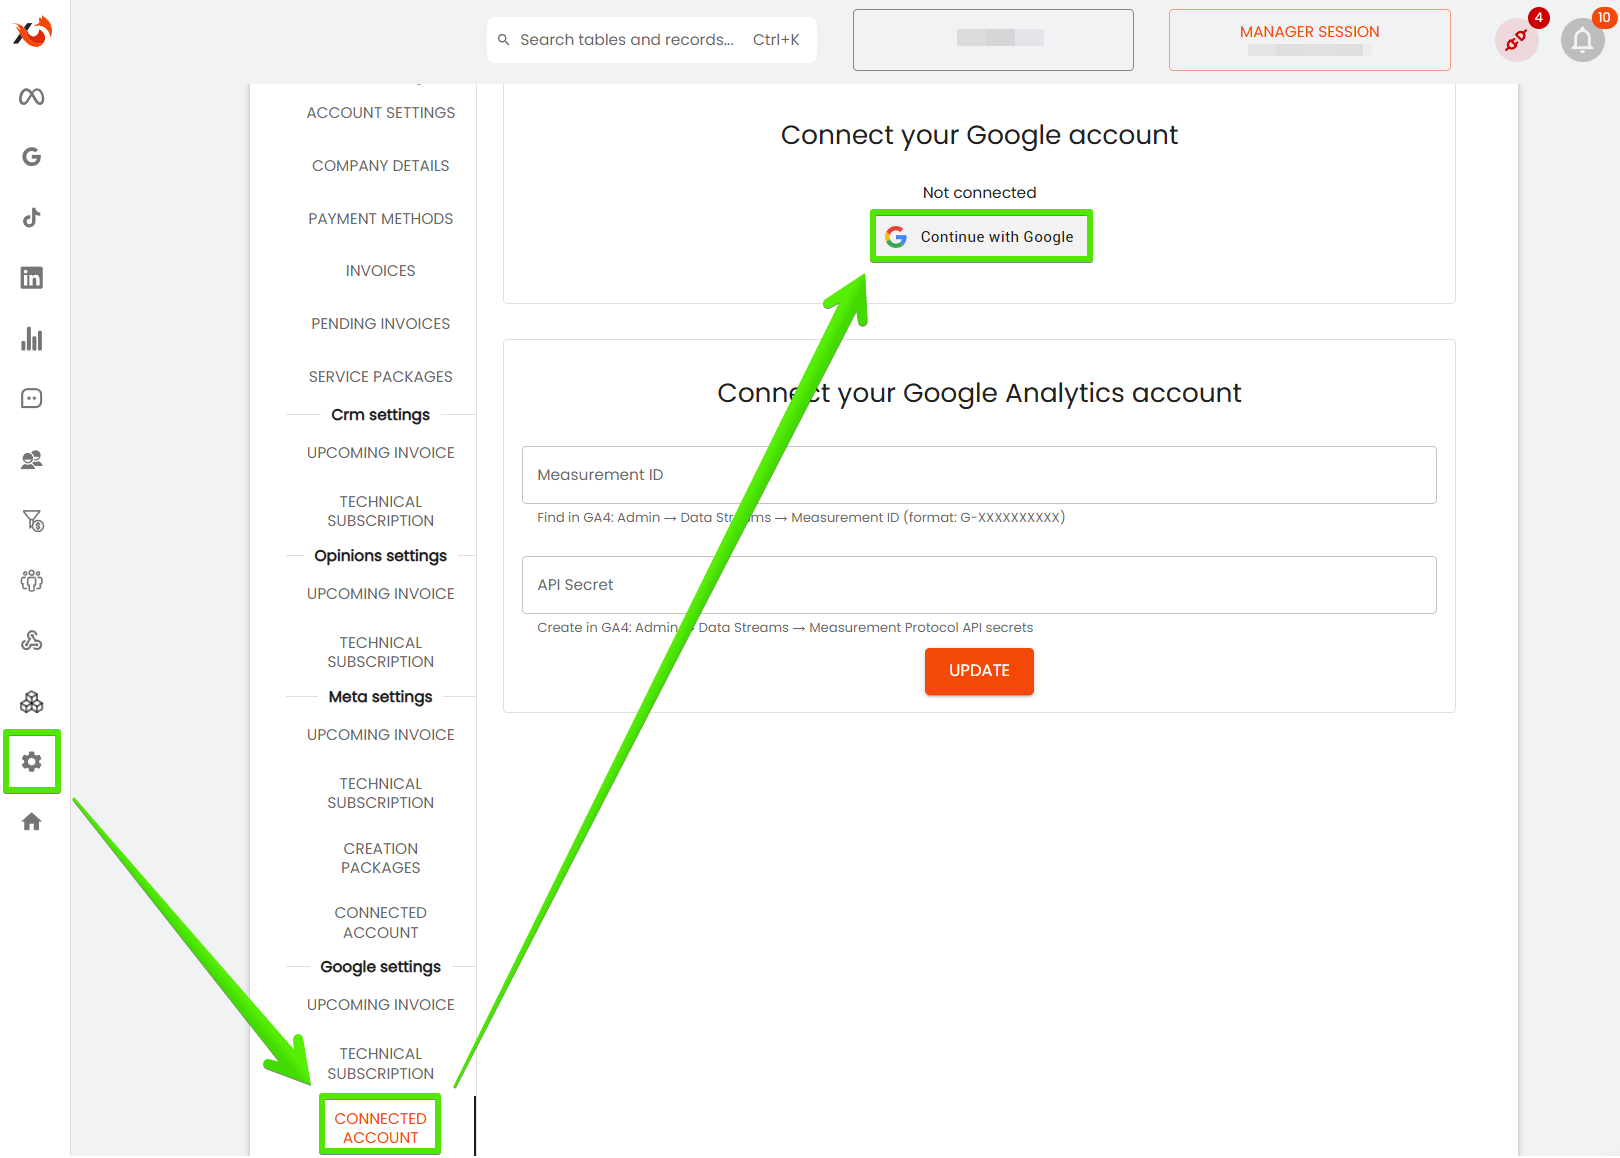The image size is (1620, 1158).
Task: Open the TikTok section in sidebar
Action: pyautogui.click(x=32, y=218)
